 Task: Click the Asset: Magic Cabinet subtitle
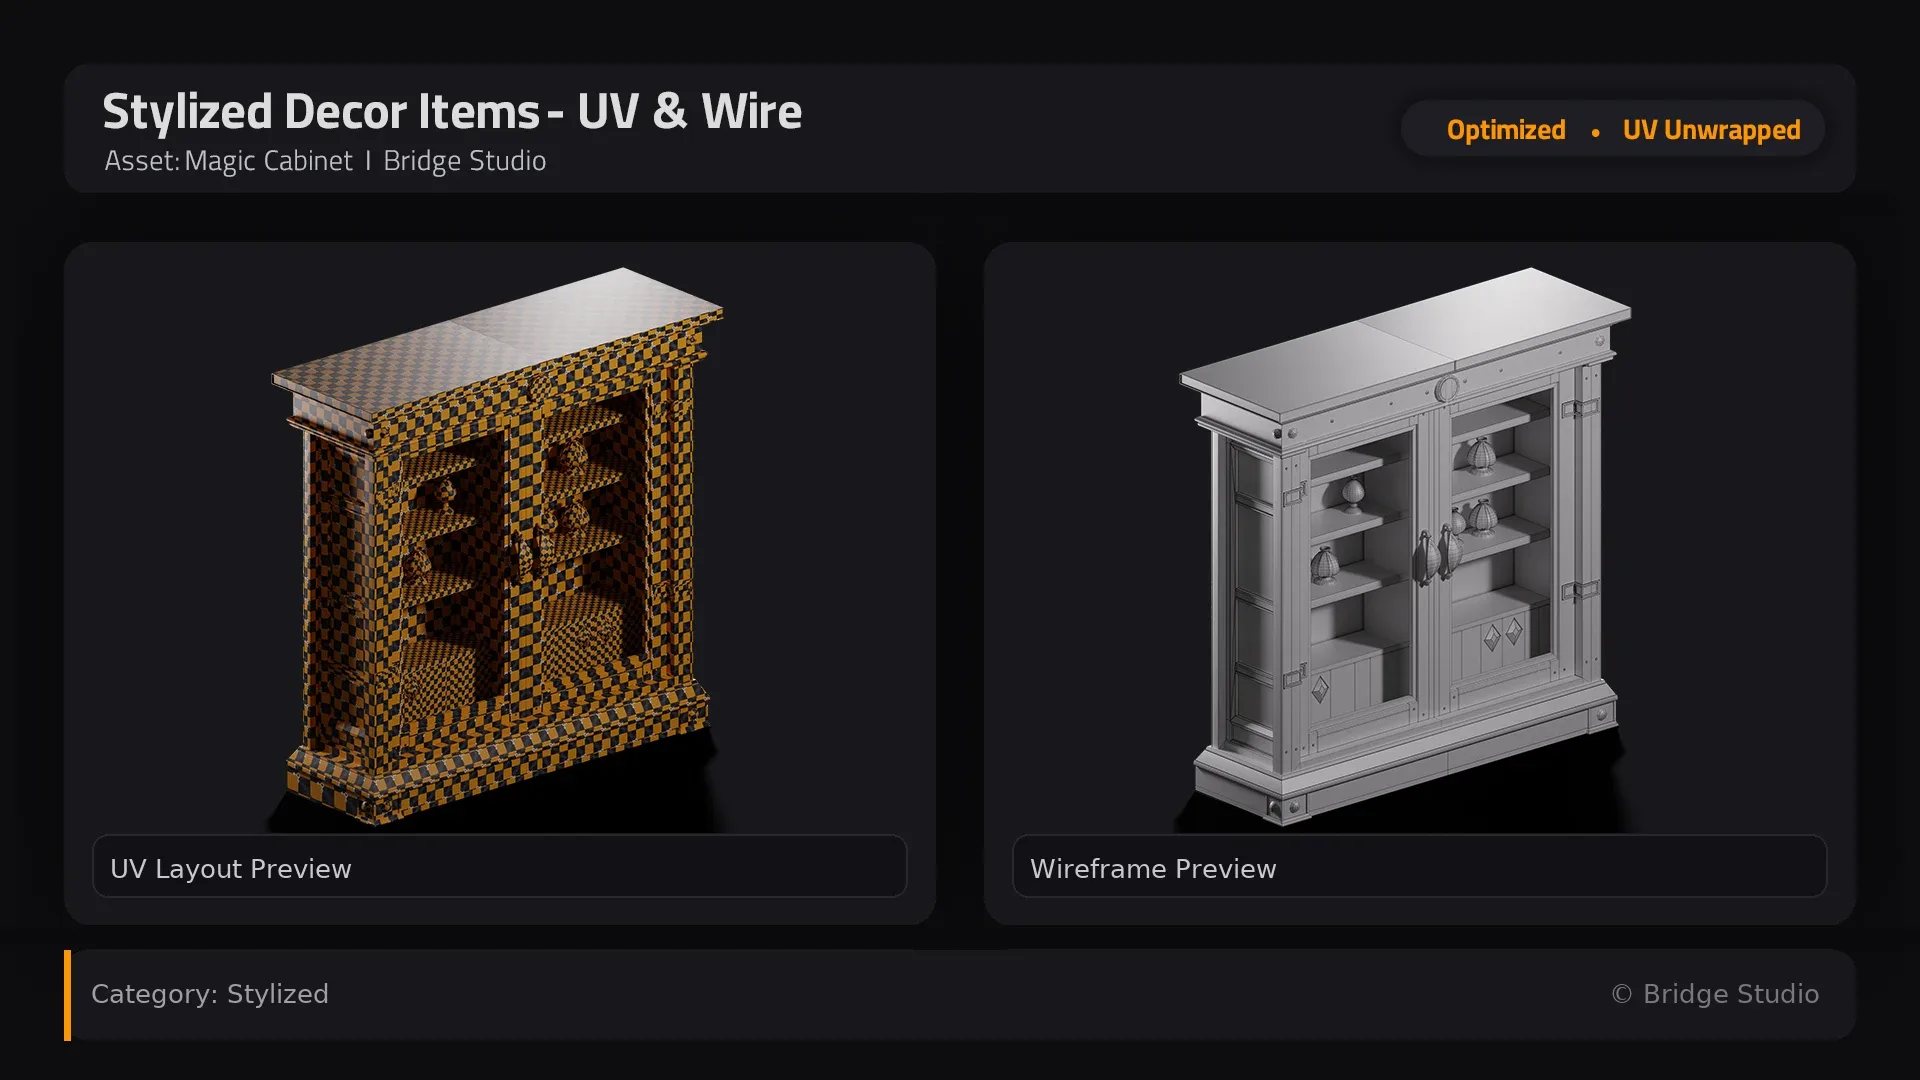point(228,161)
